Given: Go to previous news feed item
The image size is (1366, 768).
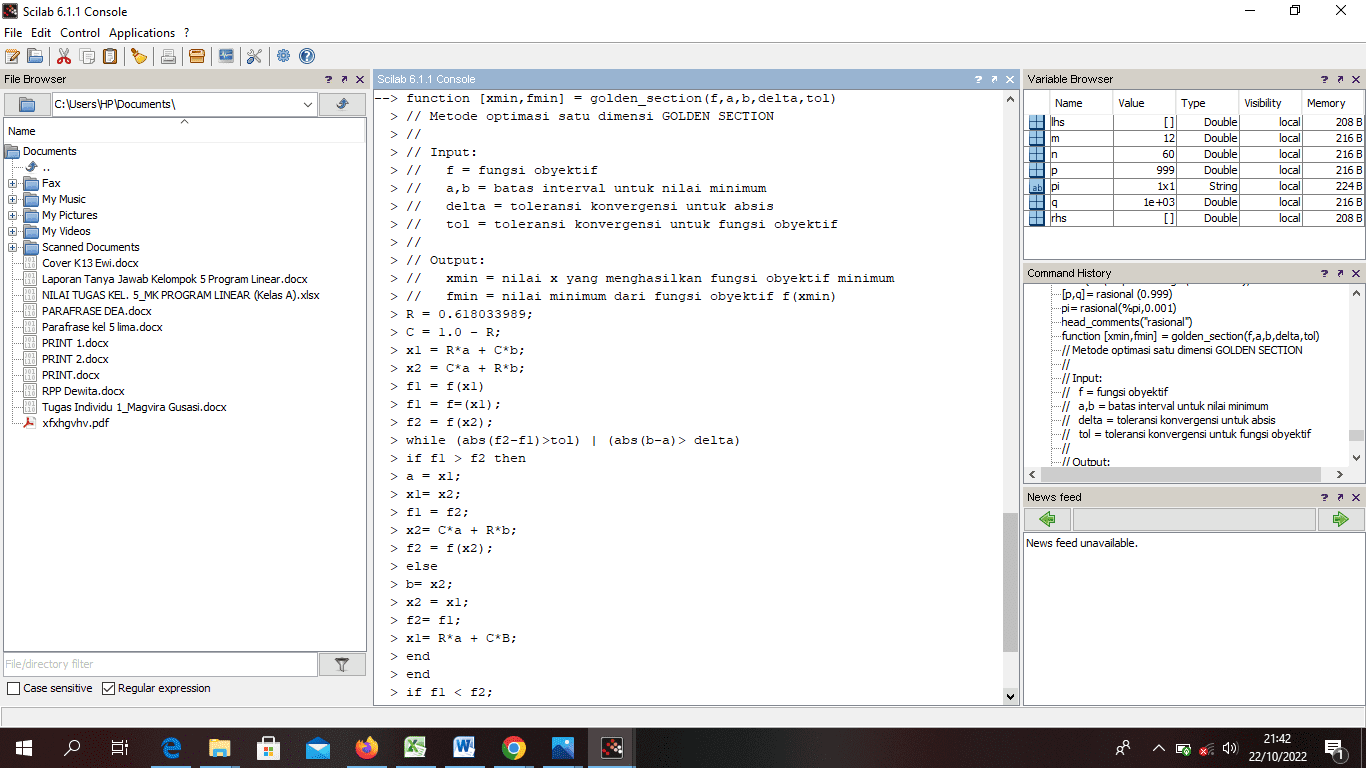Looking at the screenshot, I should point(1048,519).
